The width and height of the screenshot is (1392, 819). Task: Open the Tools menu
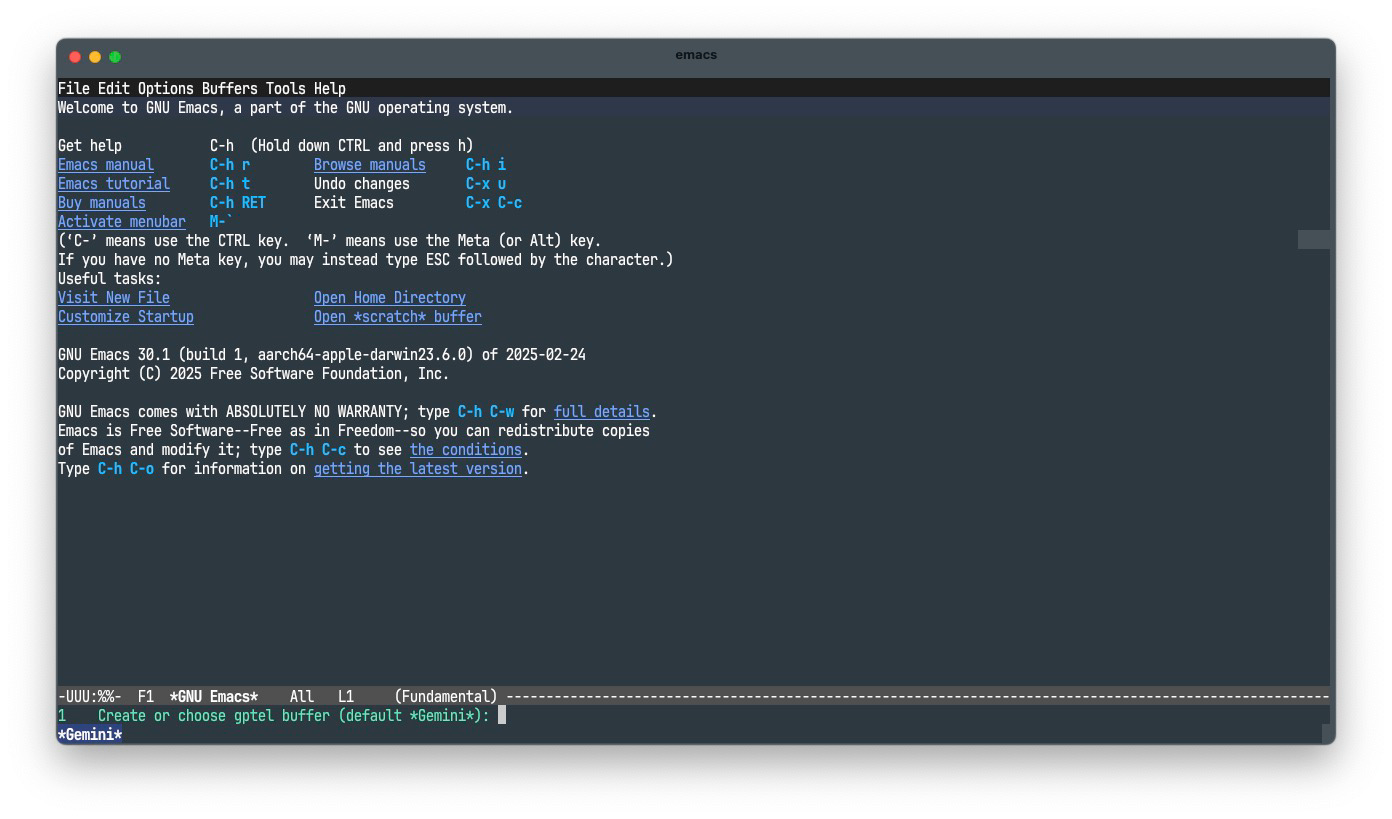(x=286, y=88)
